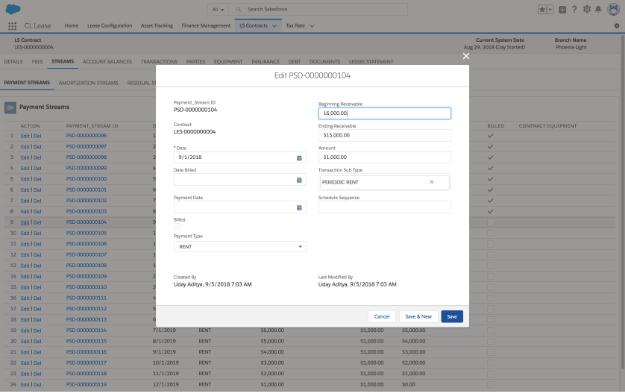The image size is (625, 392).
Task: Open the user profile avatar
Action: coord(613,9)
